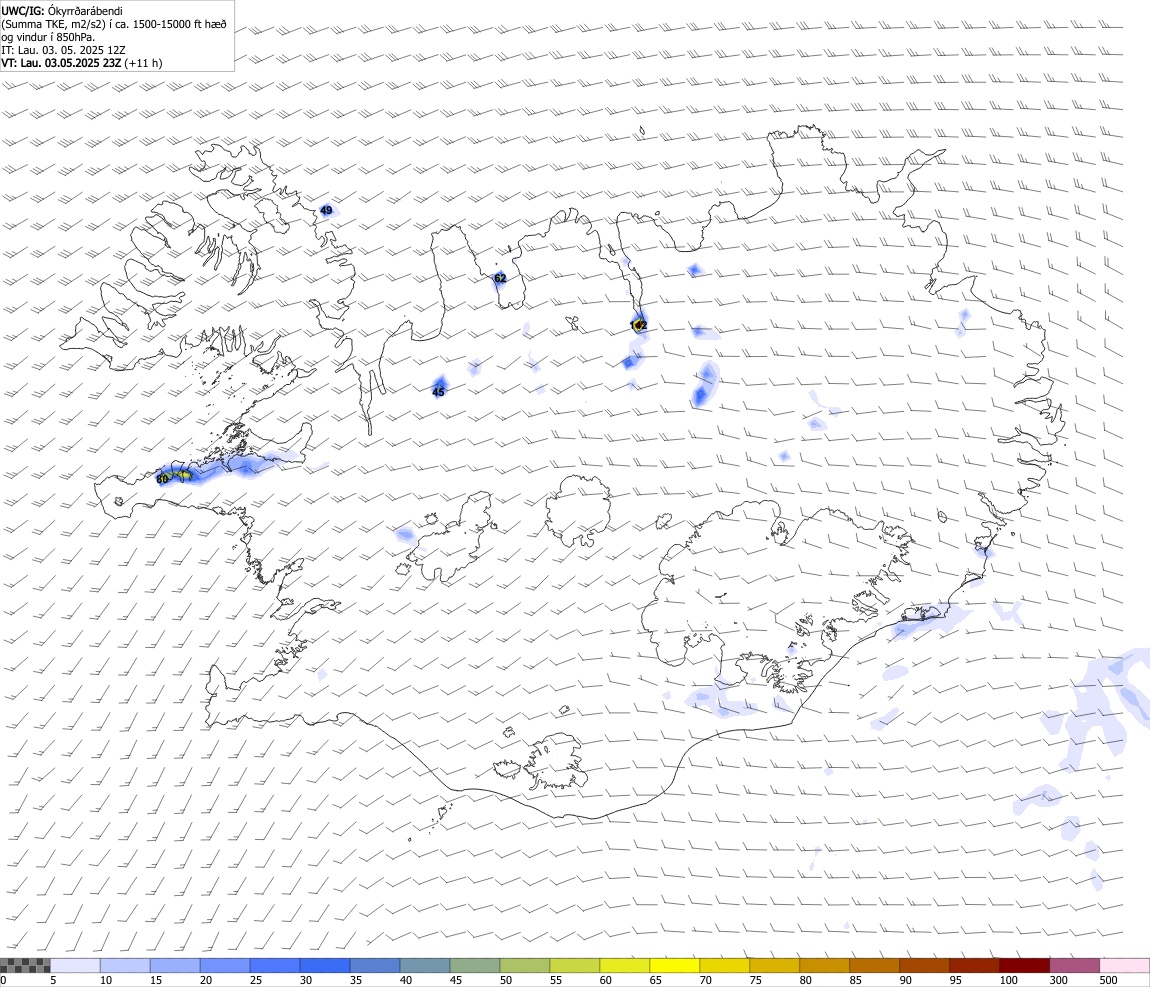This screenshot has height=987, width=1150.
Task: Click the colour scale tick label "35"
Action: pos(356,980)
